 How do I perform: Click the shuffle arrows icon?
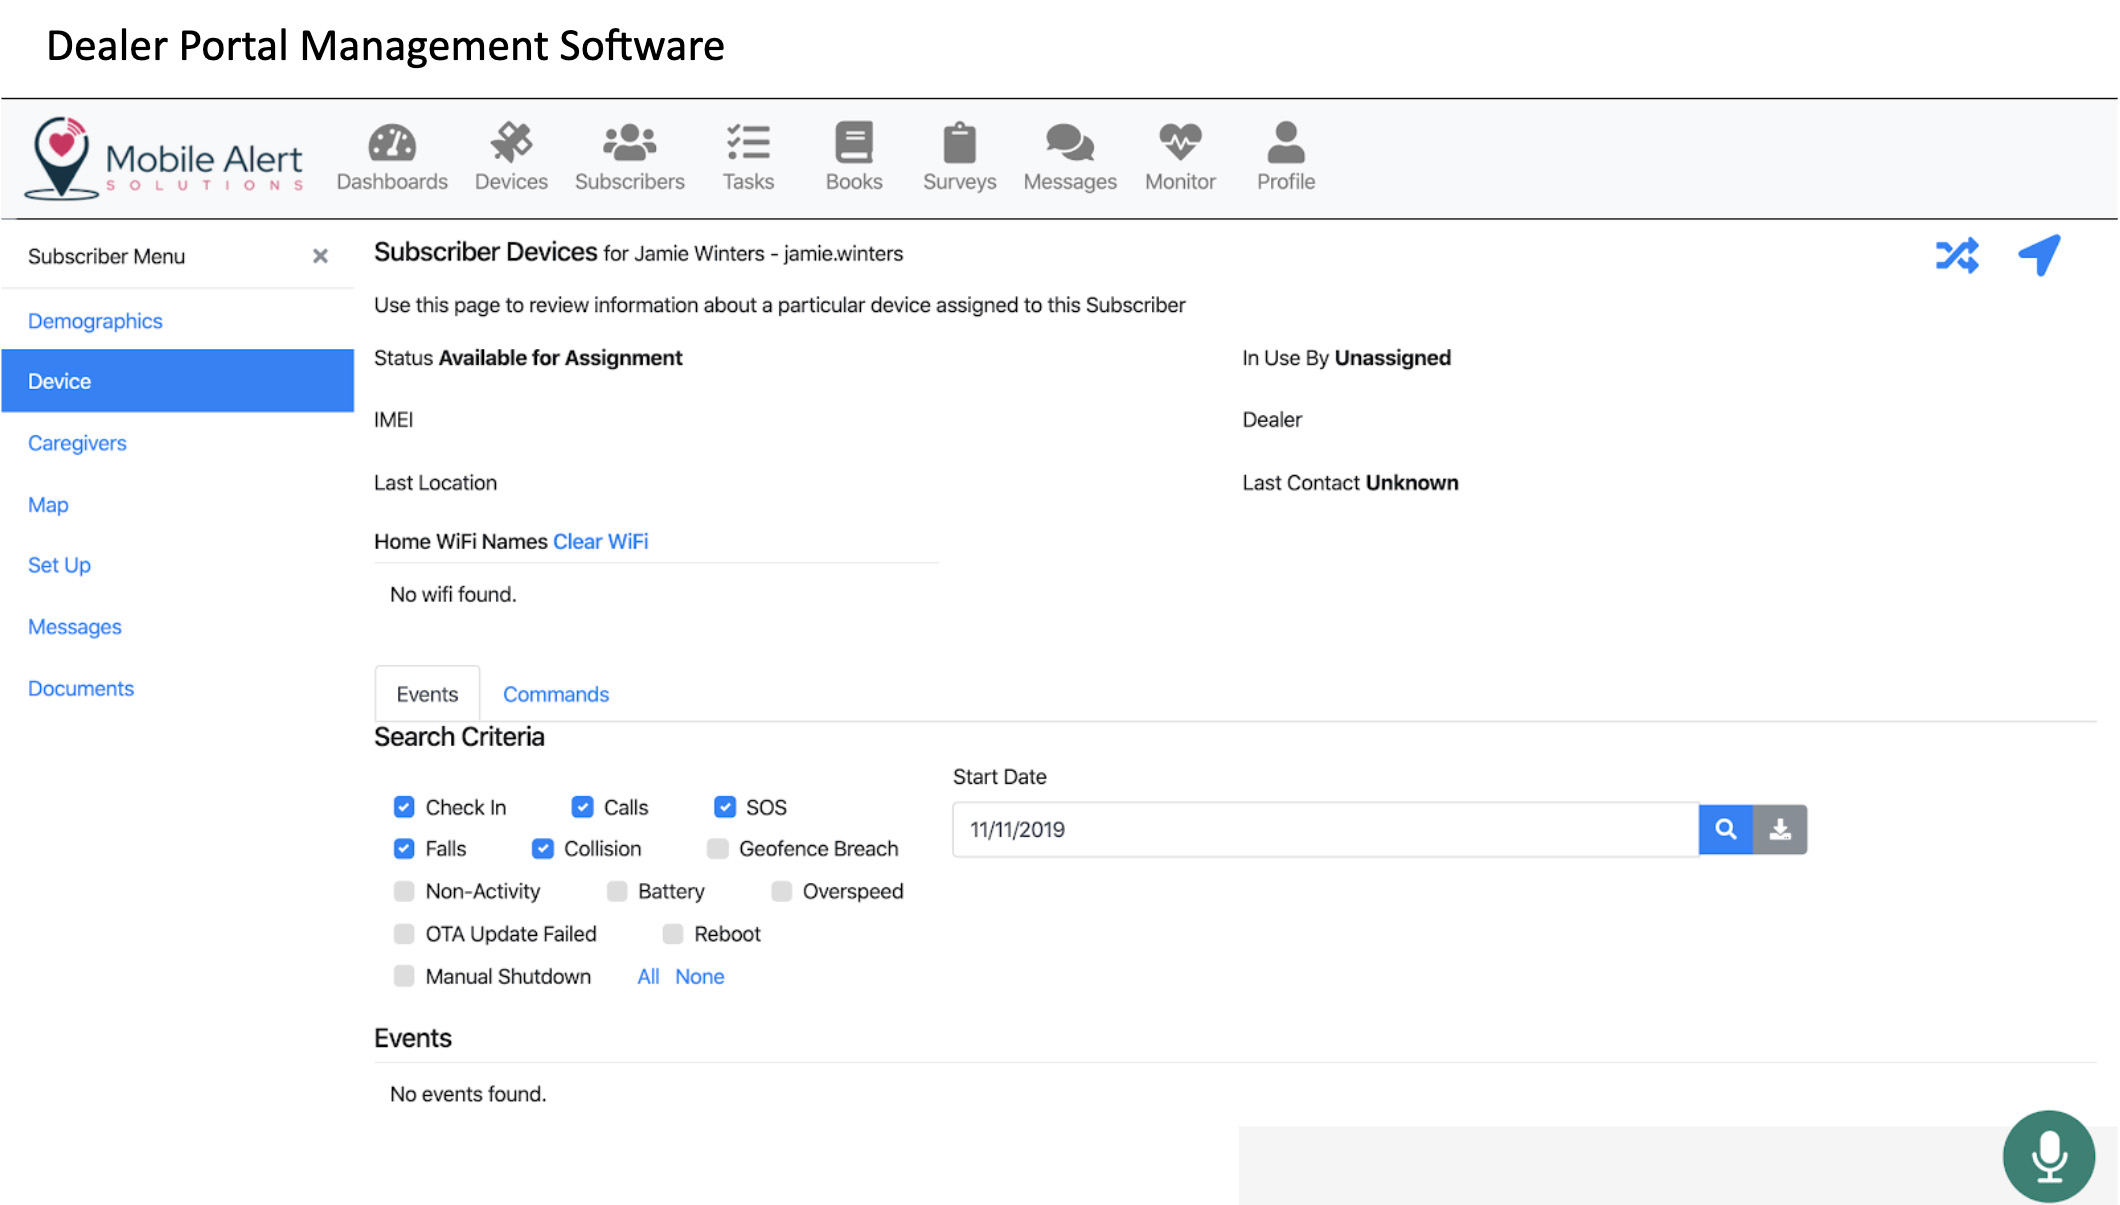coord(1957,256)
